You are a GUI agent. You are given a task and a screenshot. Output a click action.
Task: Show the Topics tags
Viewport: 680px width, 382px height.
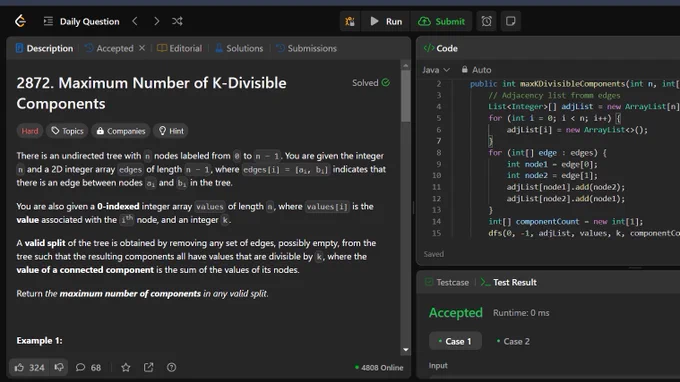click(x=67, y=131)
